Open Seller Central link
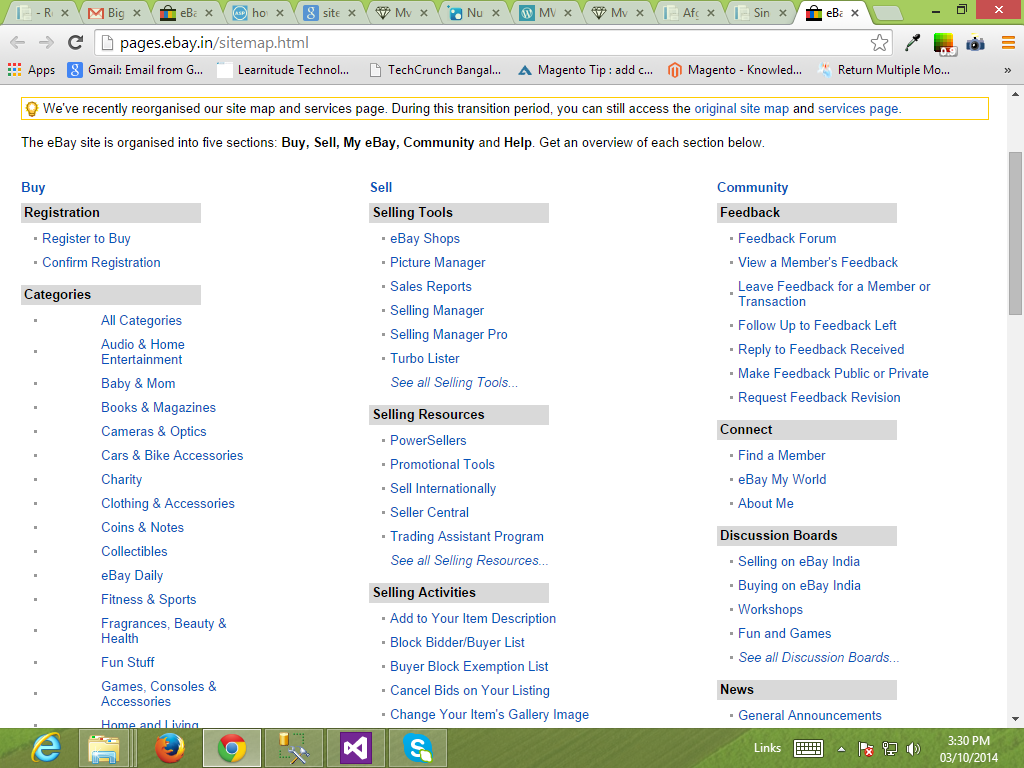The width and height of the screenshot is (1024, 768). (x=429, y=513)
